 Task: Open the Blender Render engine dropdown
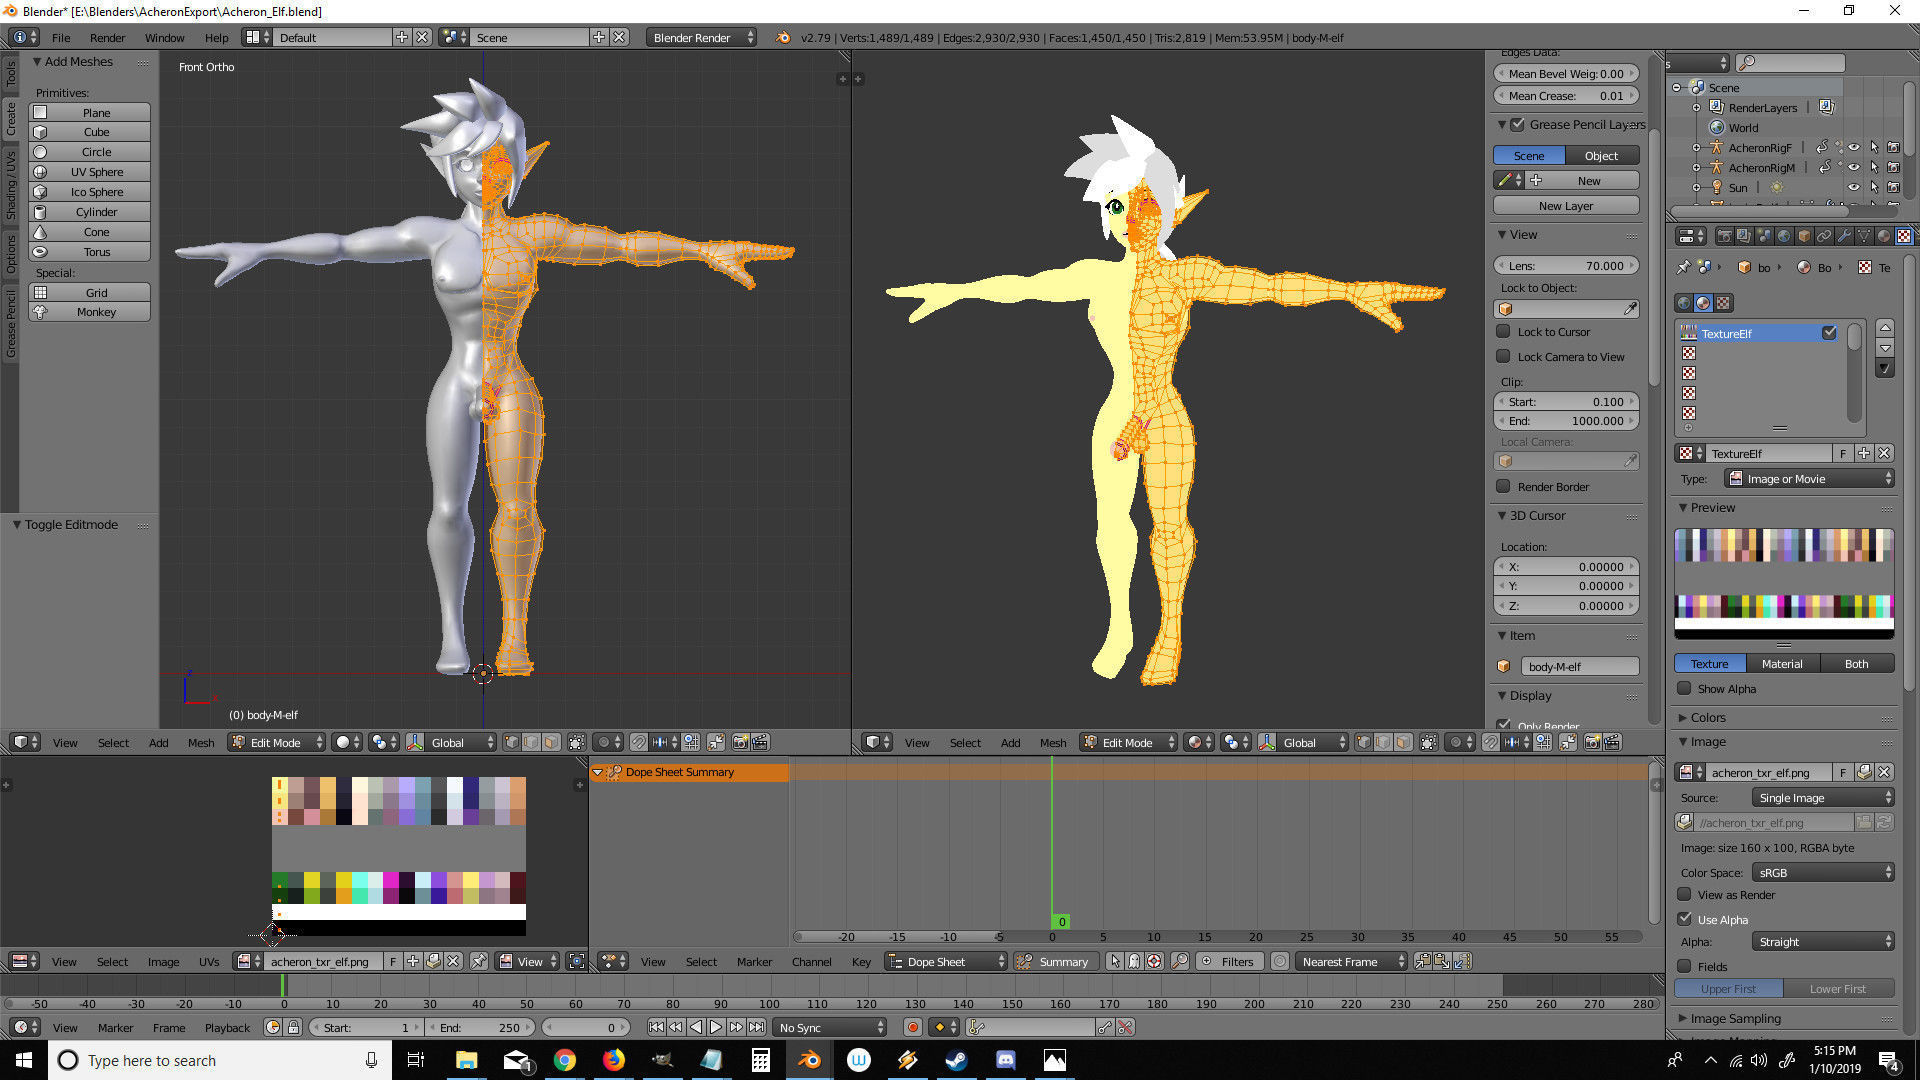pyautogui.click(x=703, y=37)
